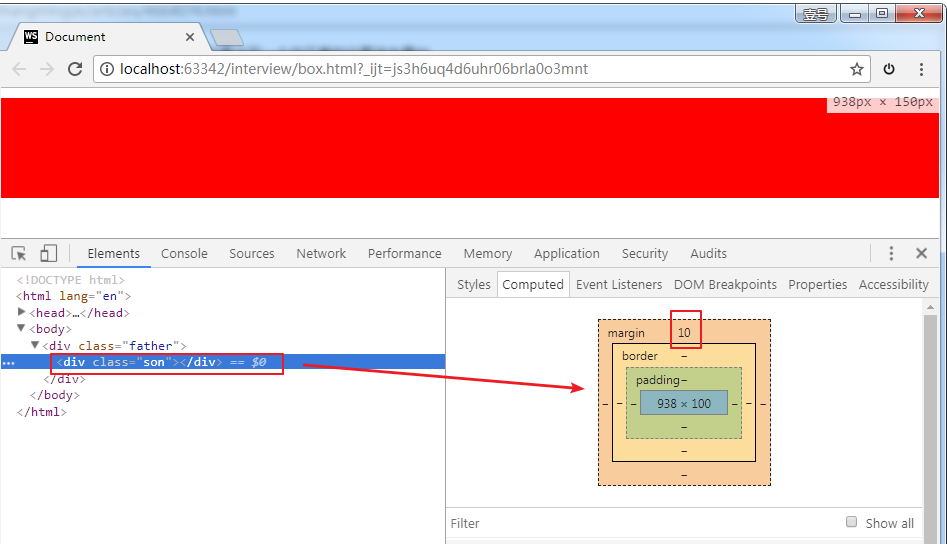Click the browser back arrow
The image size is (947, 544).
point(19,69)
